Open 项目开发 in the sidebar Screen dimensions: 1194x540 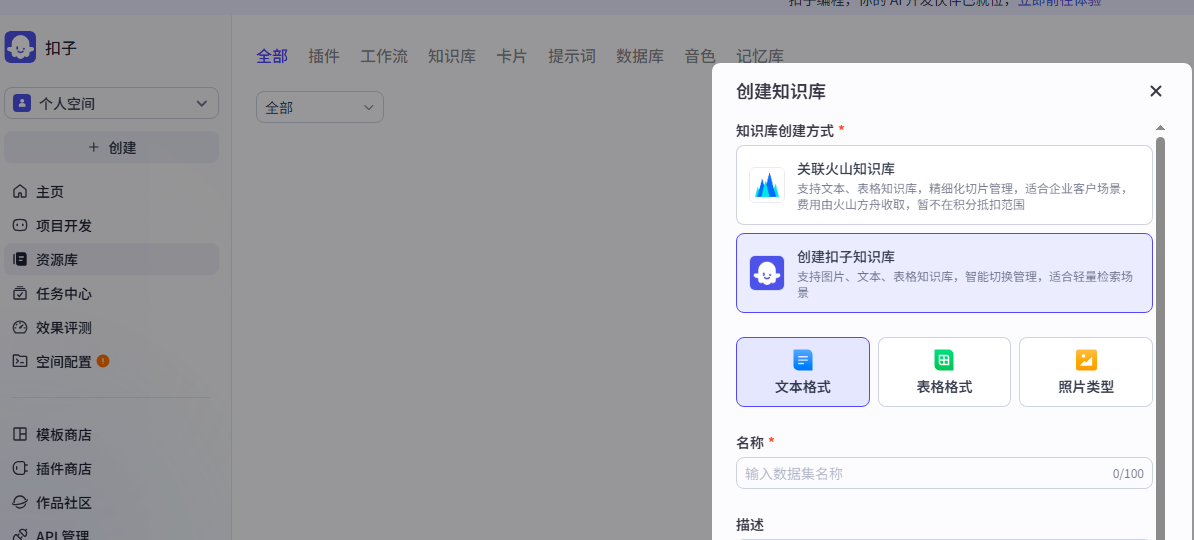click(111, 225)
